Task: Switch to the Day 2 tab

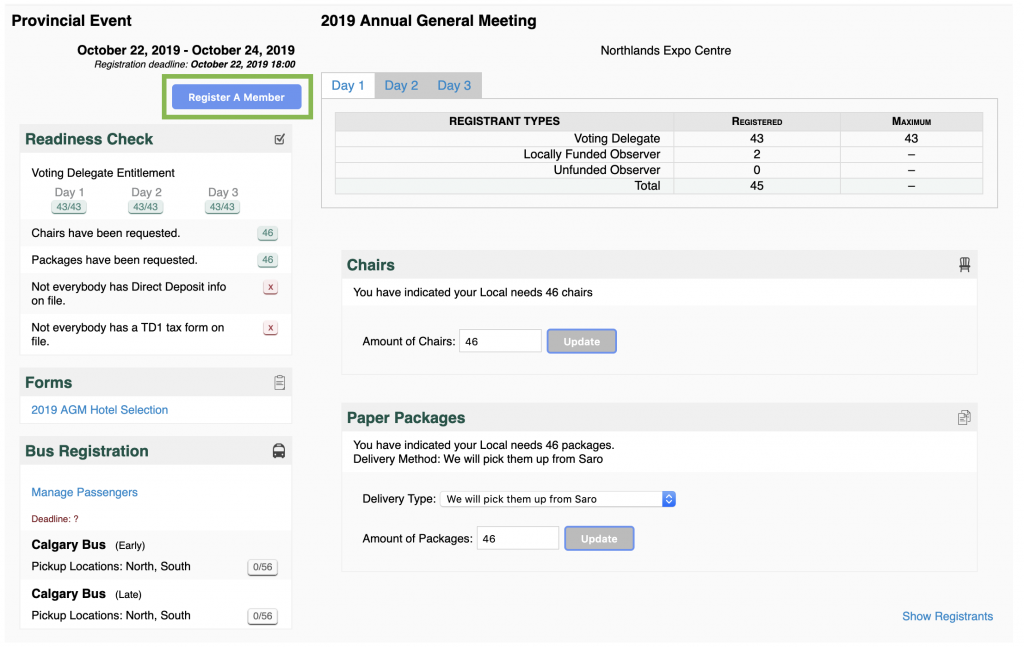Action: [x=401, y=85]
